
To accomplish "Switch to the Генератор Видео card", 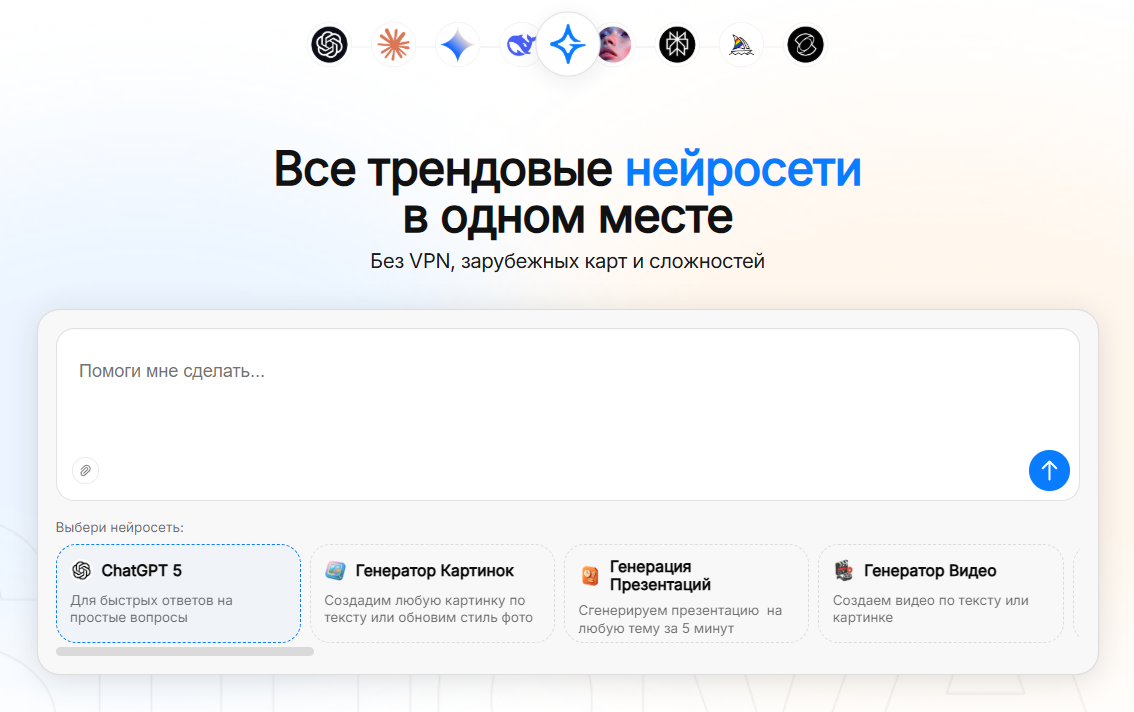I will pyautogui.click(x=940, y=593).
